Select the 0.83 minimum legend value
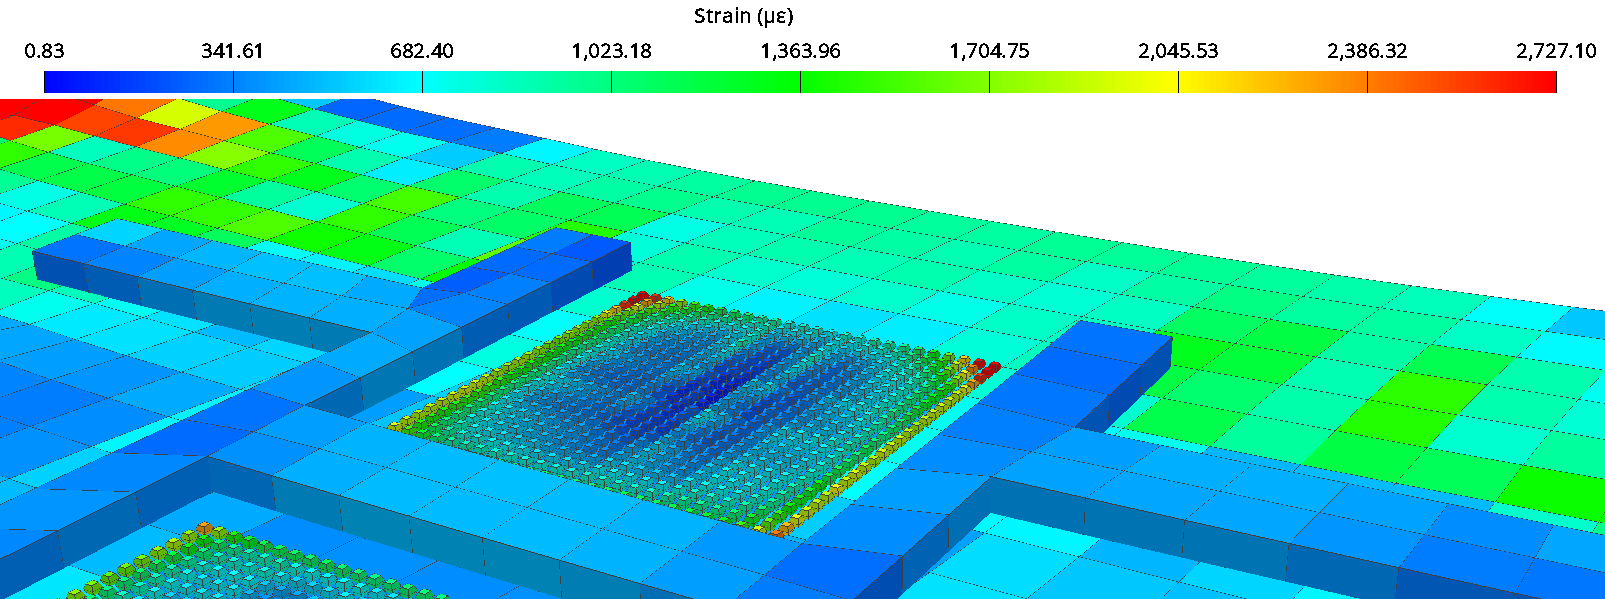This screenshot has height=599, width=1605. (44, 51)
